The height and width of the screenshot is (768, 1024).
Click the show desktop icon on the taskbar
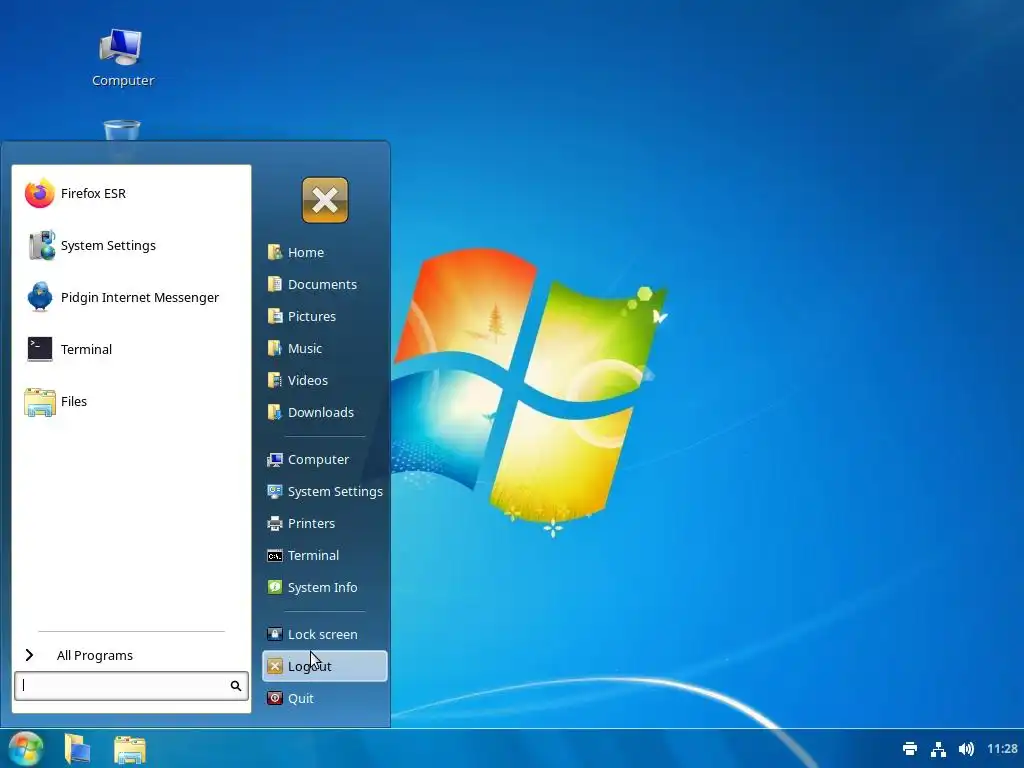pos(77,748)
